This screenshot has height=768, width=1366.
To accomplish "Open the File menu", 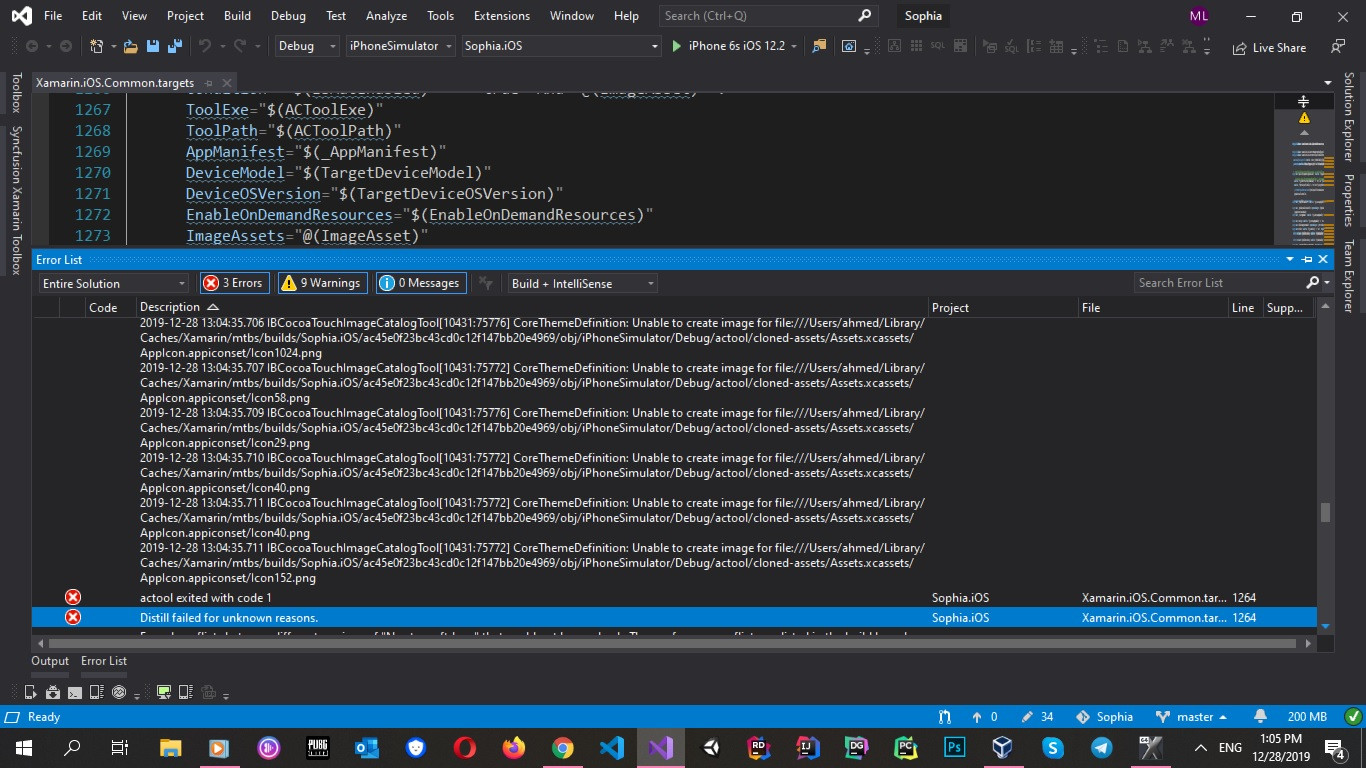I will (53, 16).
